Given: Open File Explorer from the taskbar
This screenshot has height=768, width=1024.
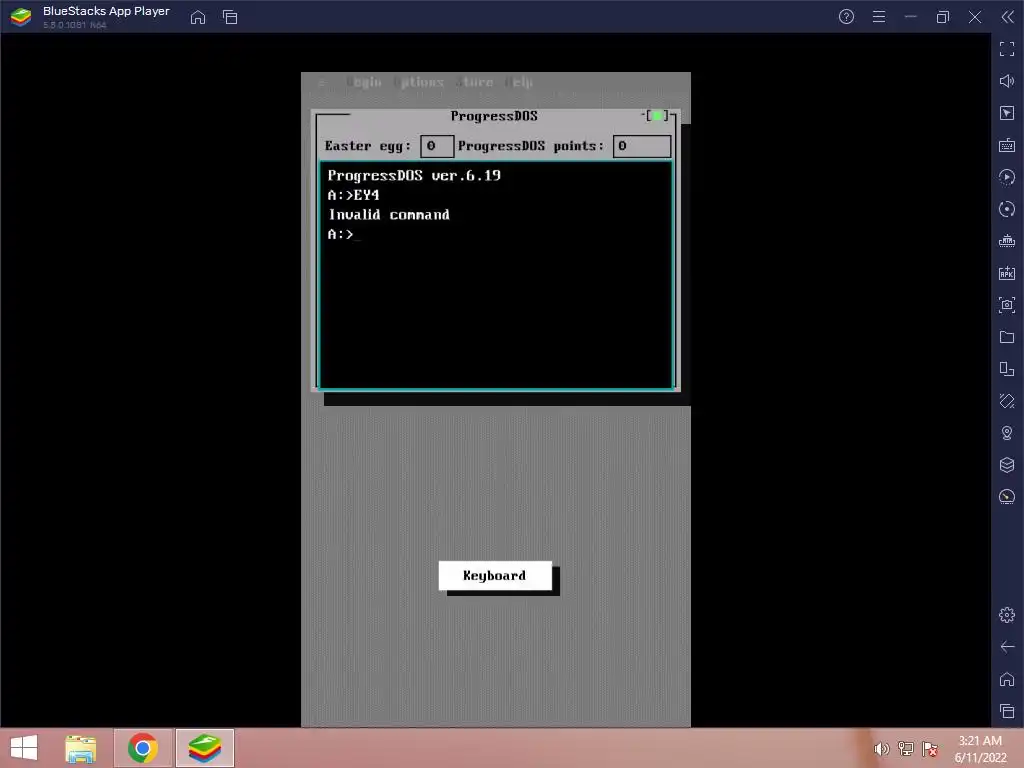Looking at the screenshot, I should (x=81, y=748).
